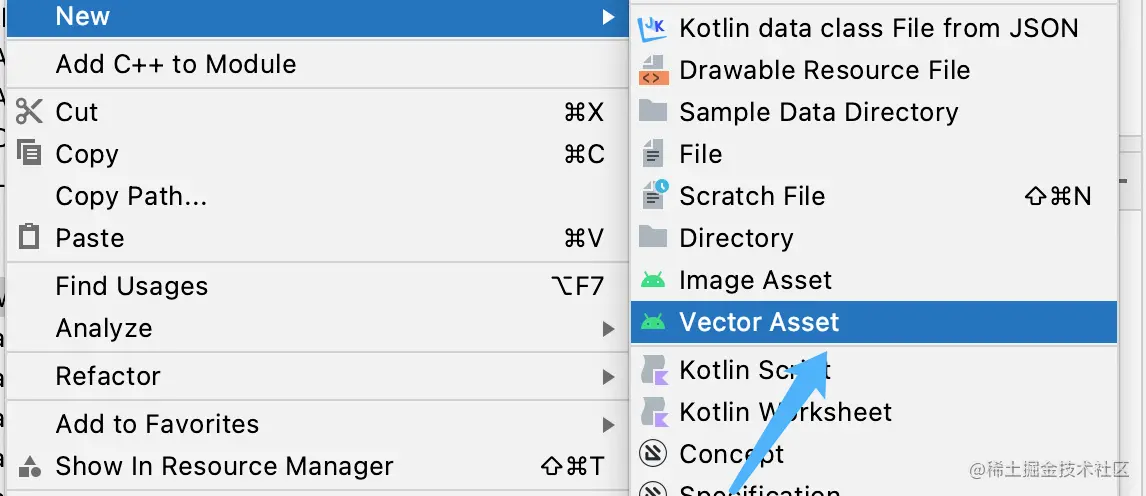Open the Add to Favorites submenu arrow
Image resolution: width=1146 pixels, height=496 pixels.
pyautogui.click(x=608, y=424)
